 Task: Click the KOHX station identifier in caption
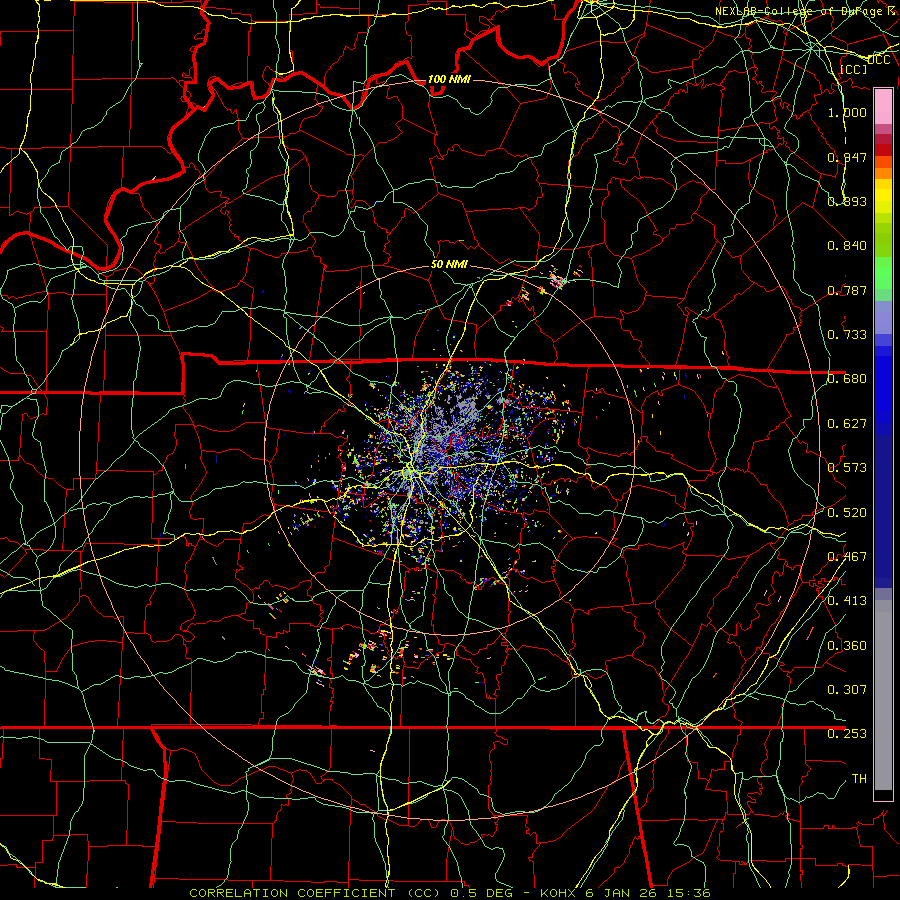coord(559,893)
